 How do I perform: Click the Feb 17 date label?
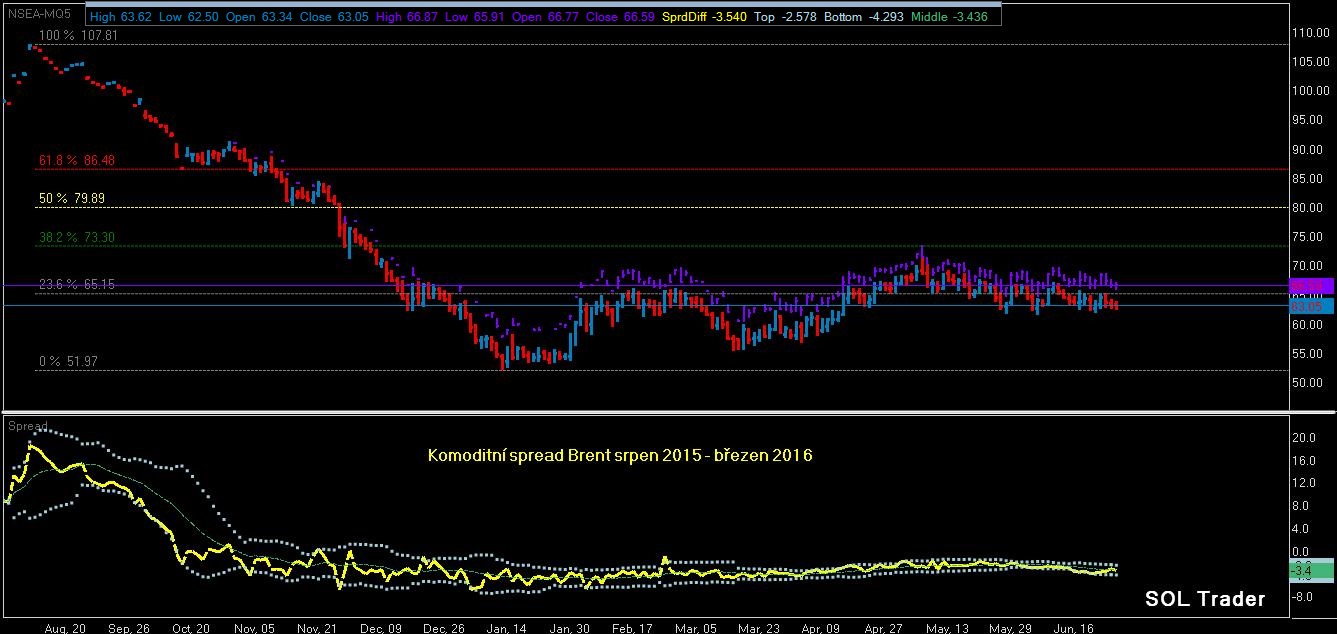point(632,629)
